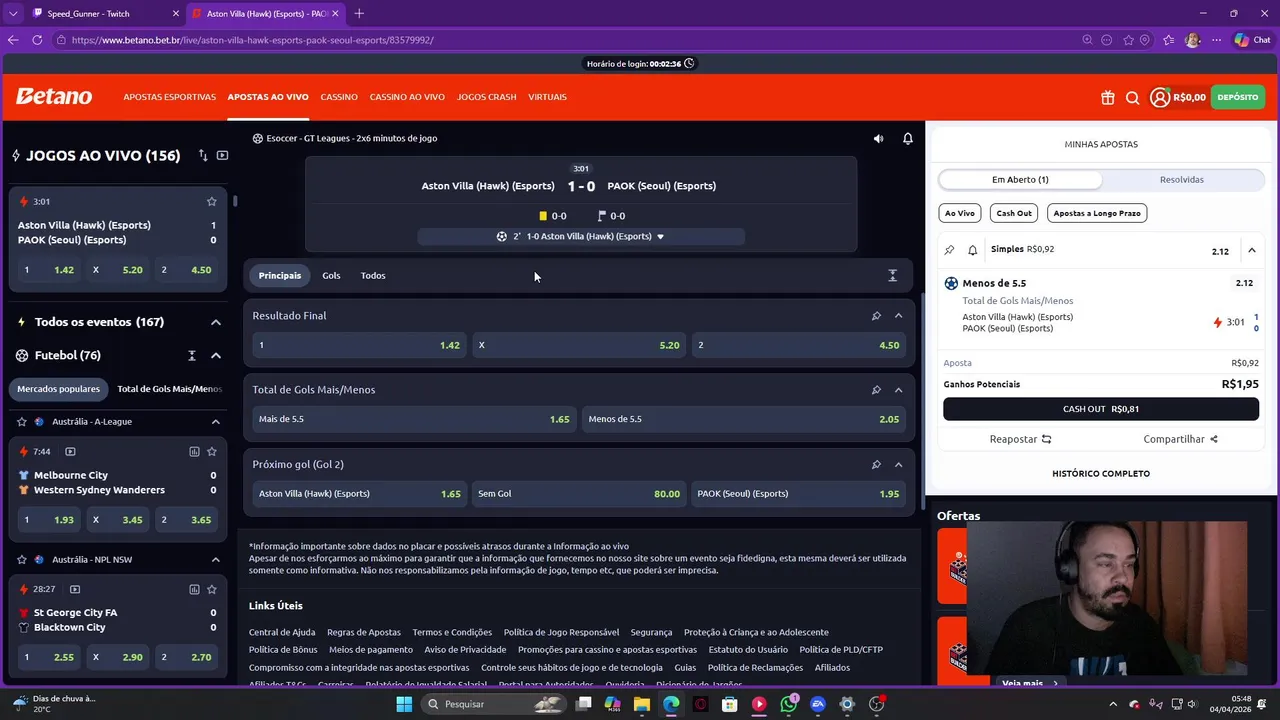
Task: Filter bets by Ao Vivo
Action: coord(959,213)
